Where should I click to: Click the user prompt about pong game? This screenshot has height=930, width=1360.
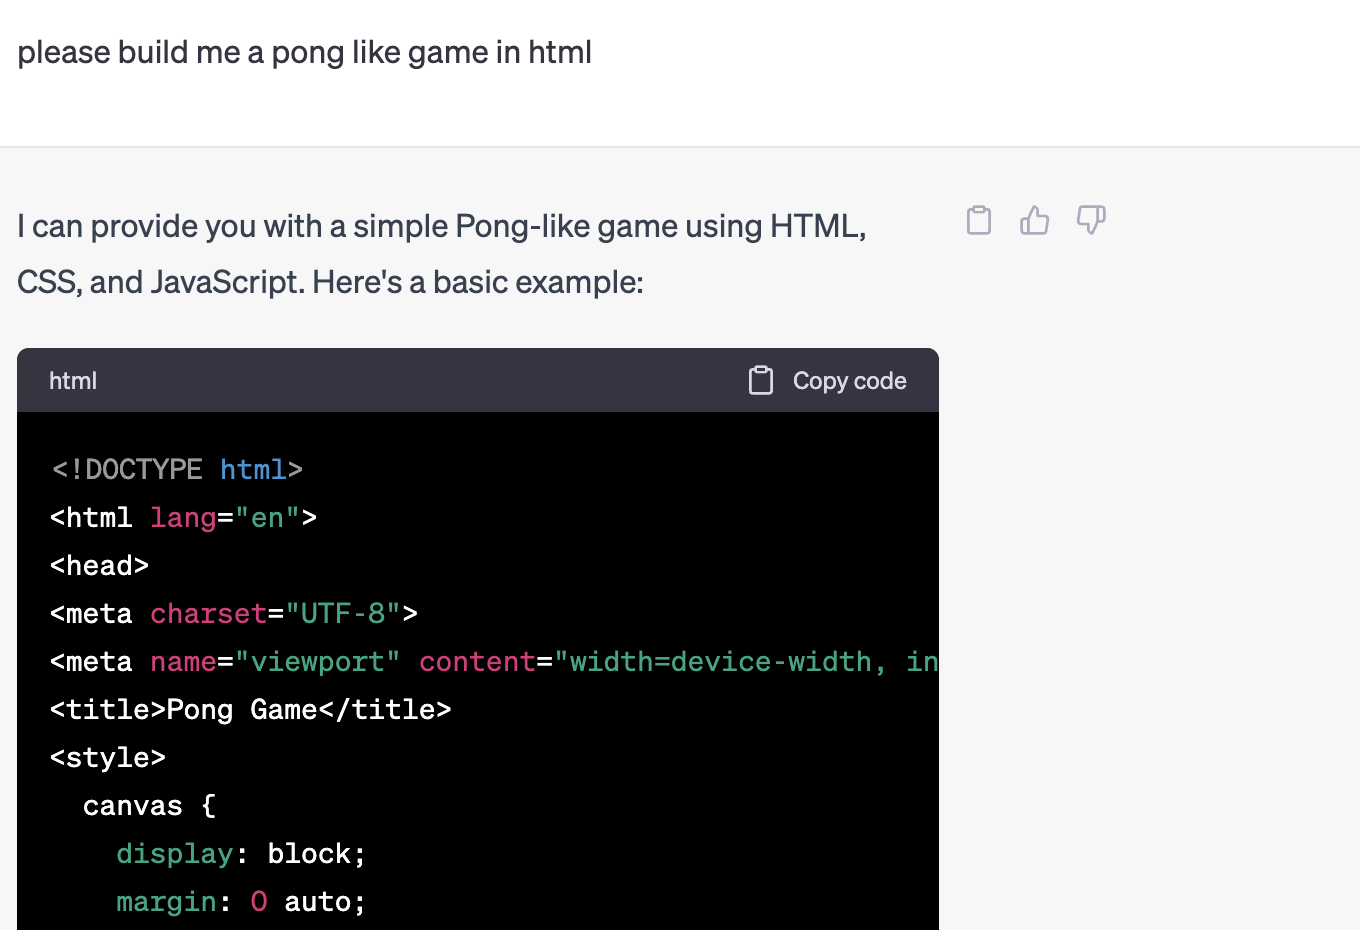tap(304, 52)
